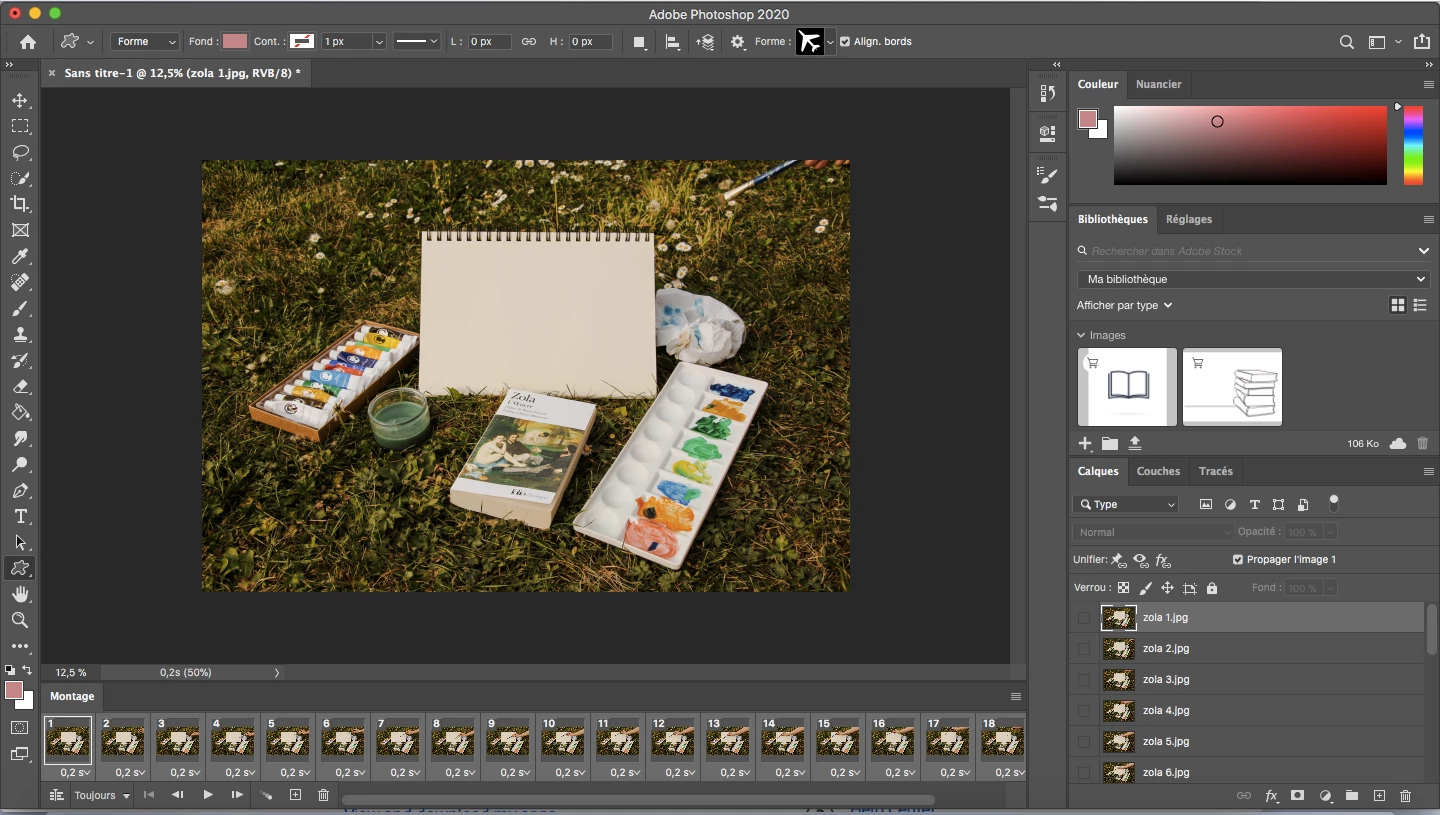The height and width of the screenshot is (815, 1440).
Task: Toggle Align. bords checkbox
Action: (x=845, y=42)
